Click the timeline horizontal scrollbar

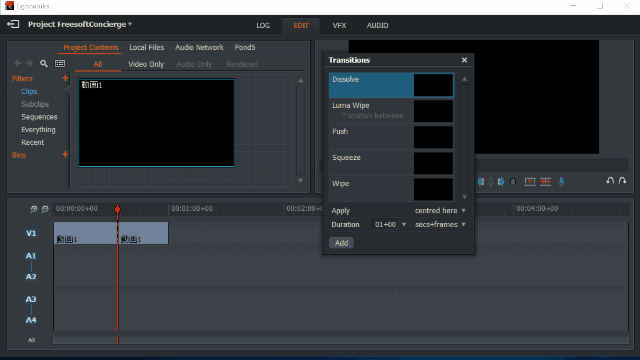coord(341,340)
